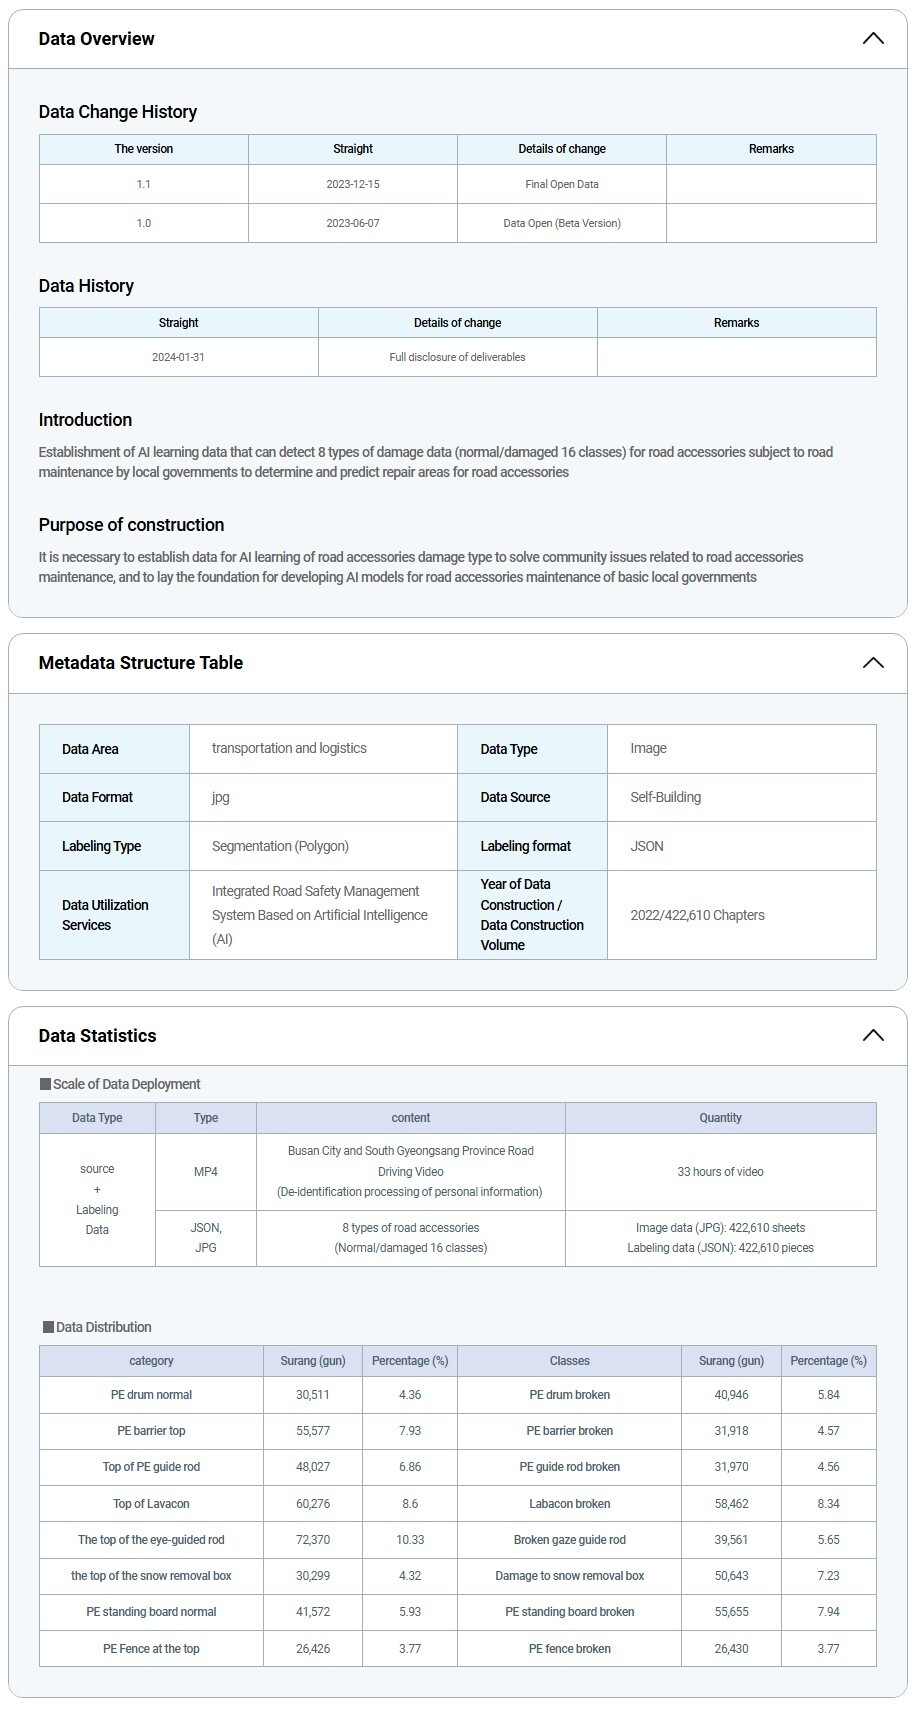Viewport: 912px width, 1711px height.
Task: Click the 2022/422,610 Chapters value
Action: click(698, 915)
